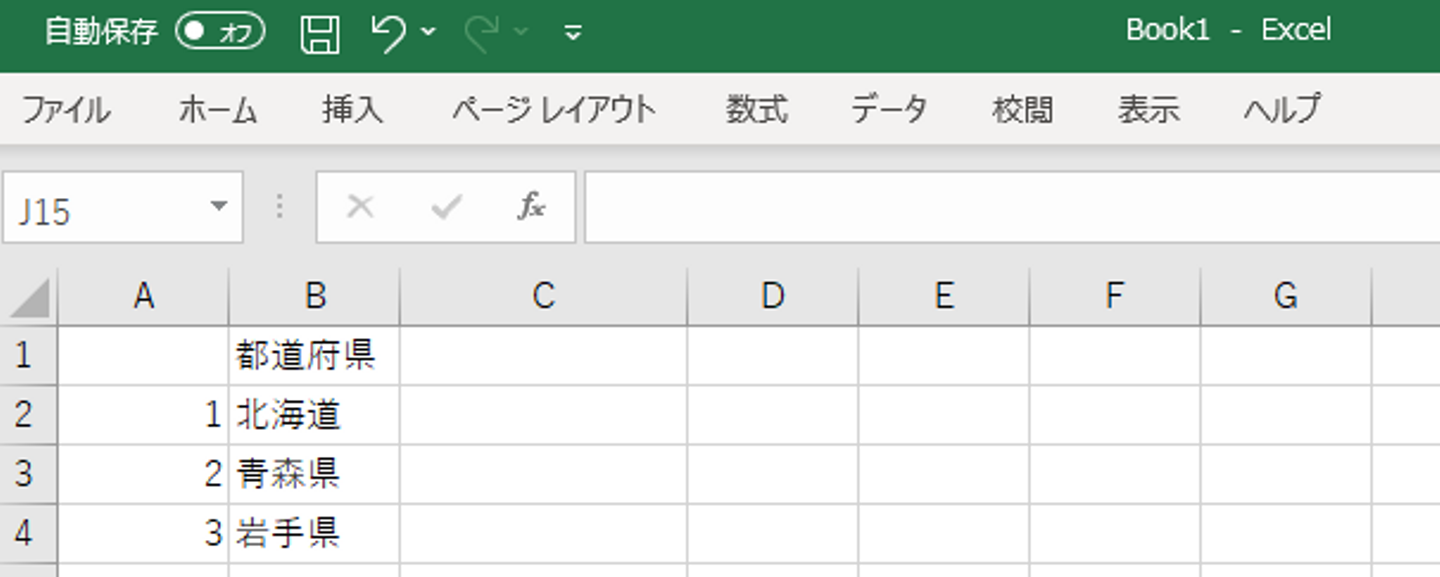Click the Select All corner triangle
This screenshot has height=577, width=1440.
pos(30,297)
